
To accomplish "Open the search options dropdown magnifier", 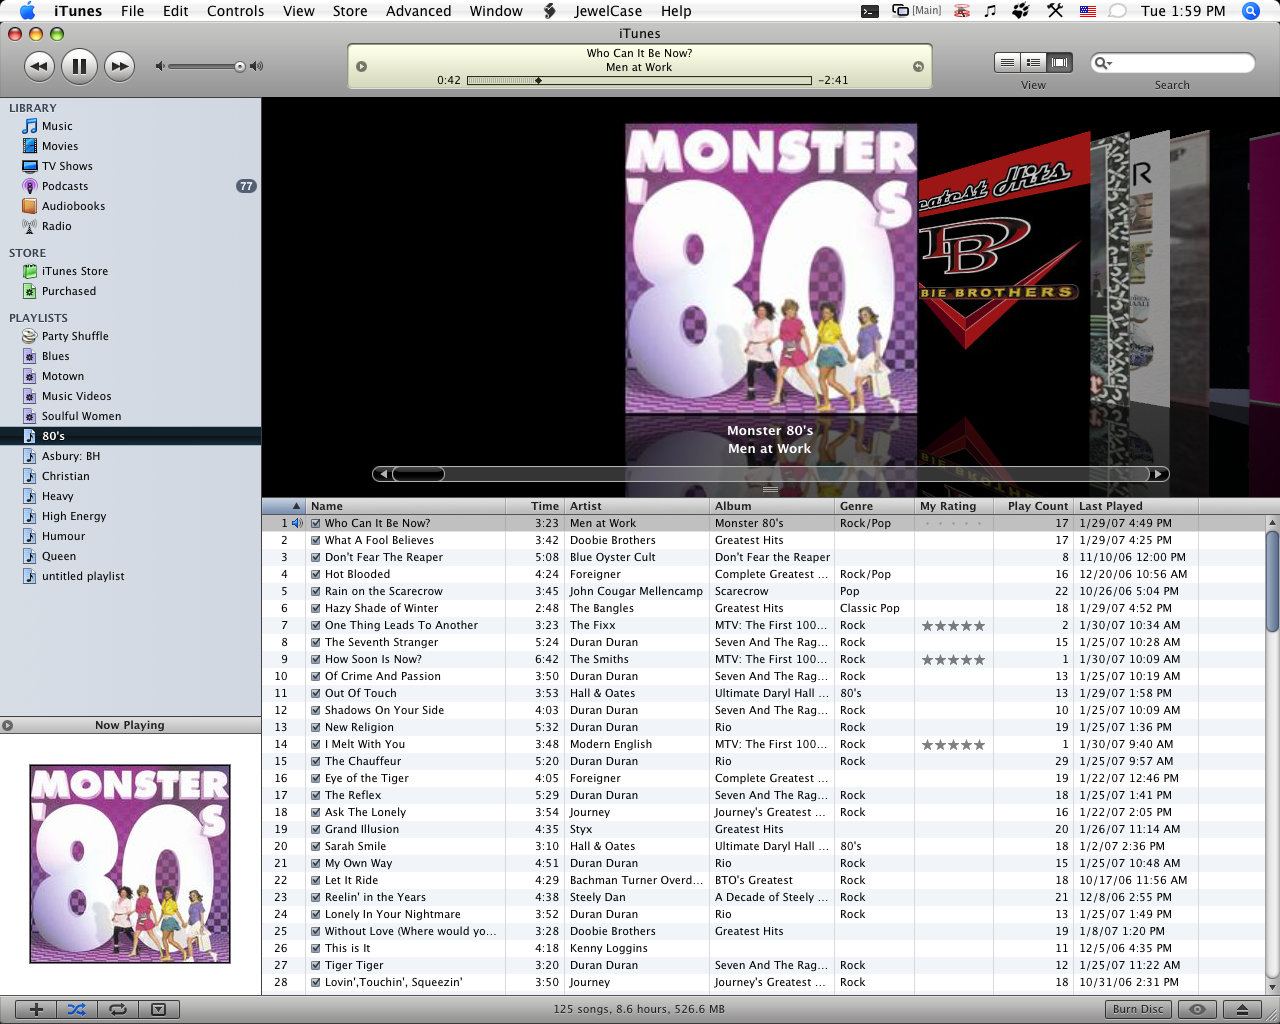I will (1104, 63).
